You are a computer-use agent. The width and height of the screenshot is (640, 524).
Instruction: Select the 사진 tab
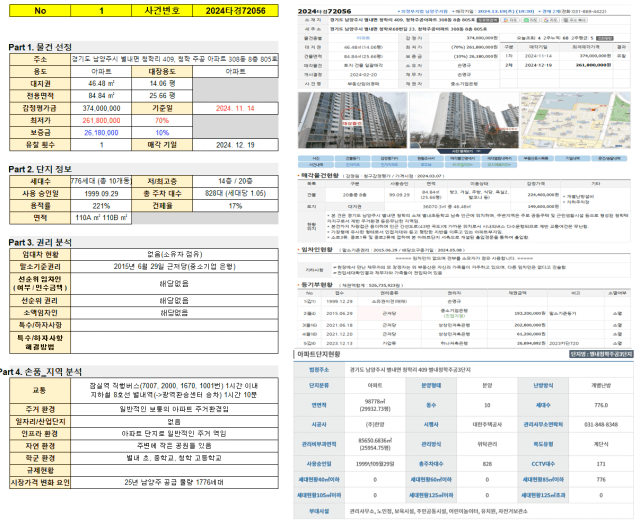click(x=316, y=158)
